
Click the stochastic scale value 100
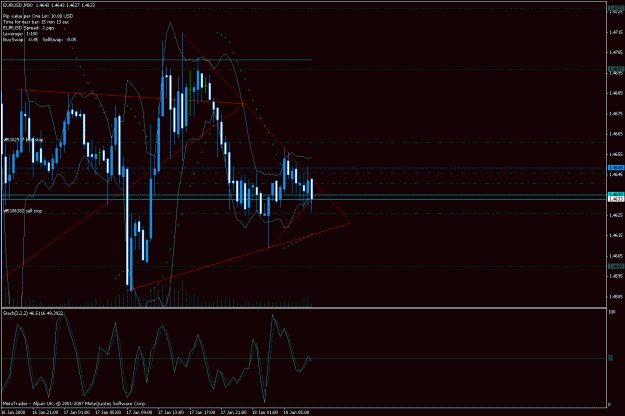(x=612, y=312)
